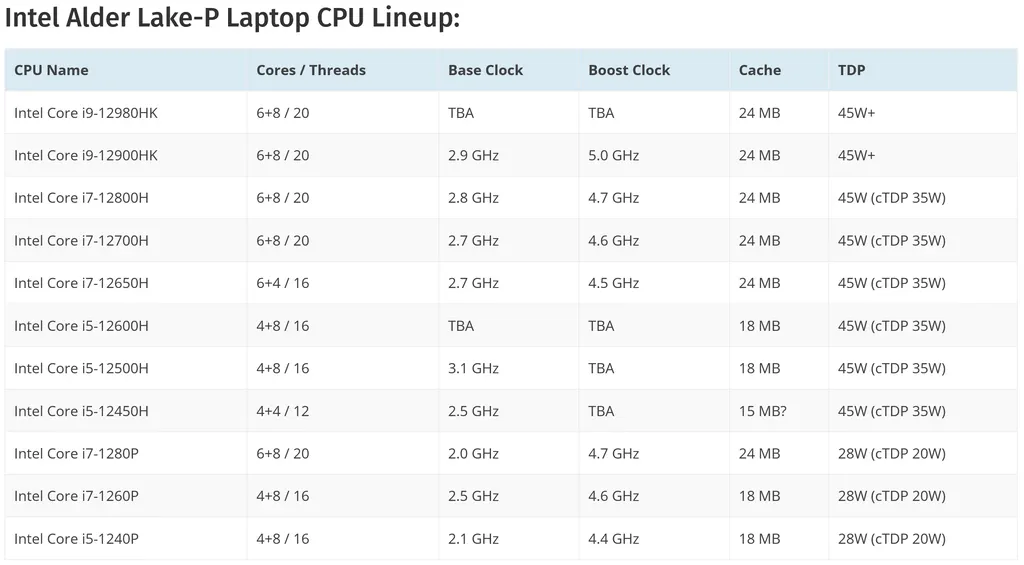Click the TDP column header
1024x565 pixels.
point(852,70)
